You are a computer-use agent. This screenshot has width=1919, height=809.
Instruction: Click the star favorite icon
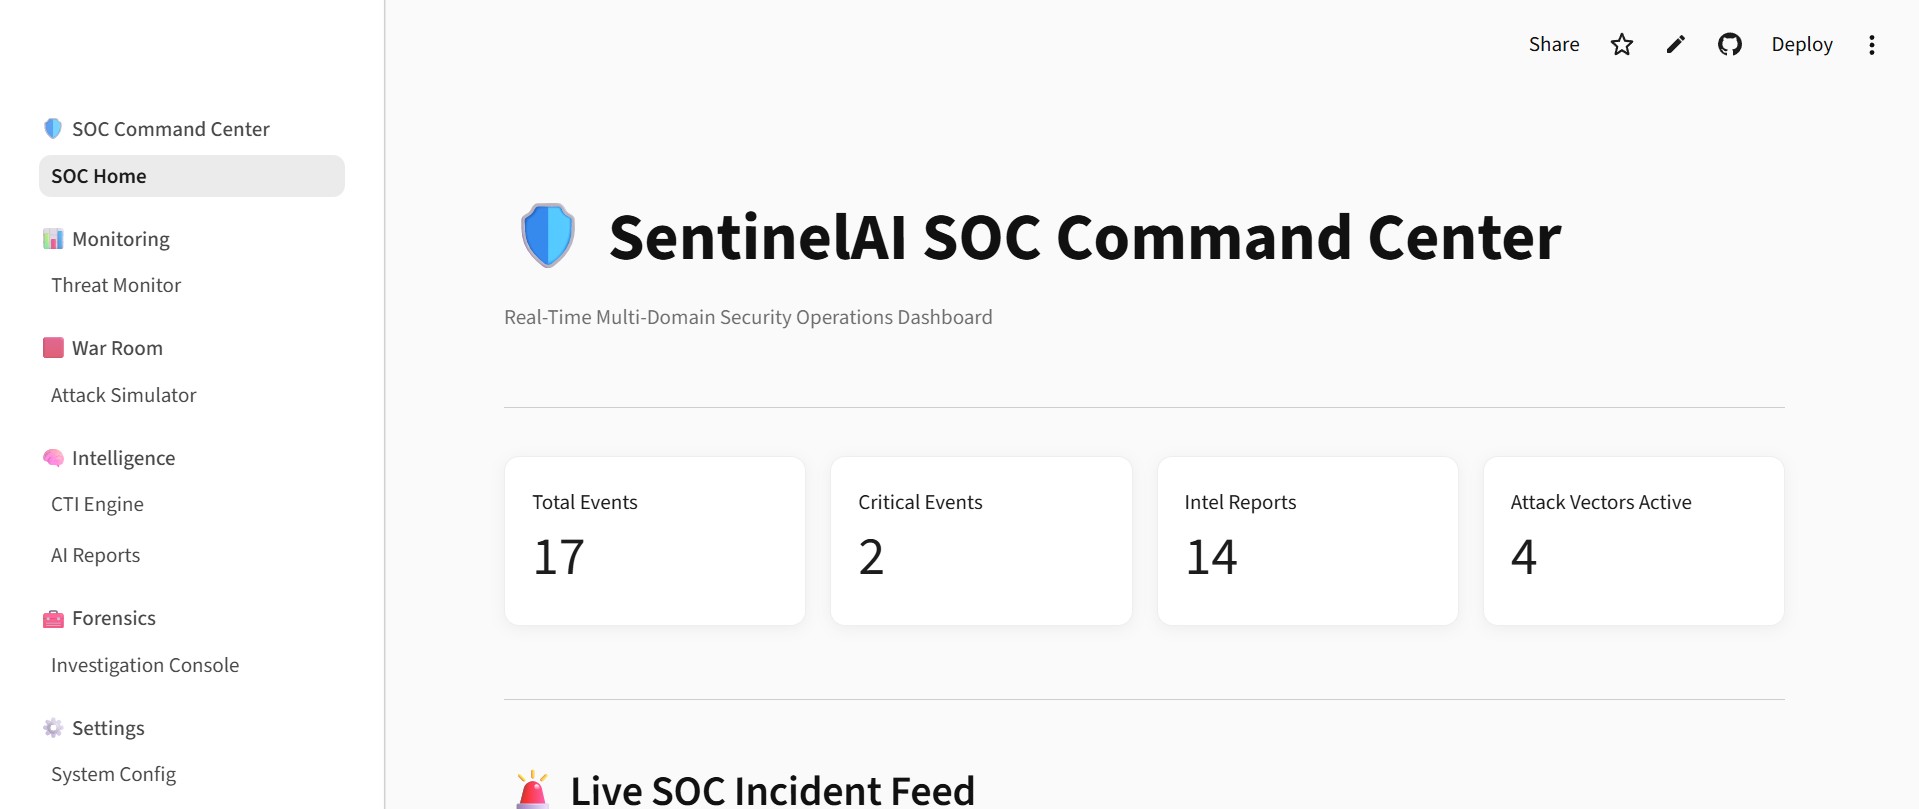click(x=1621, y=44)
